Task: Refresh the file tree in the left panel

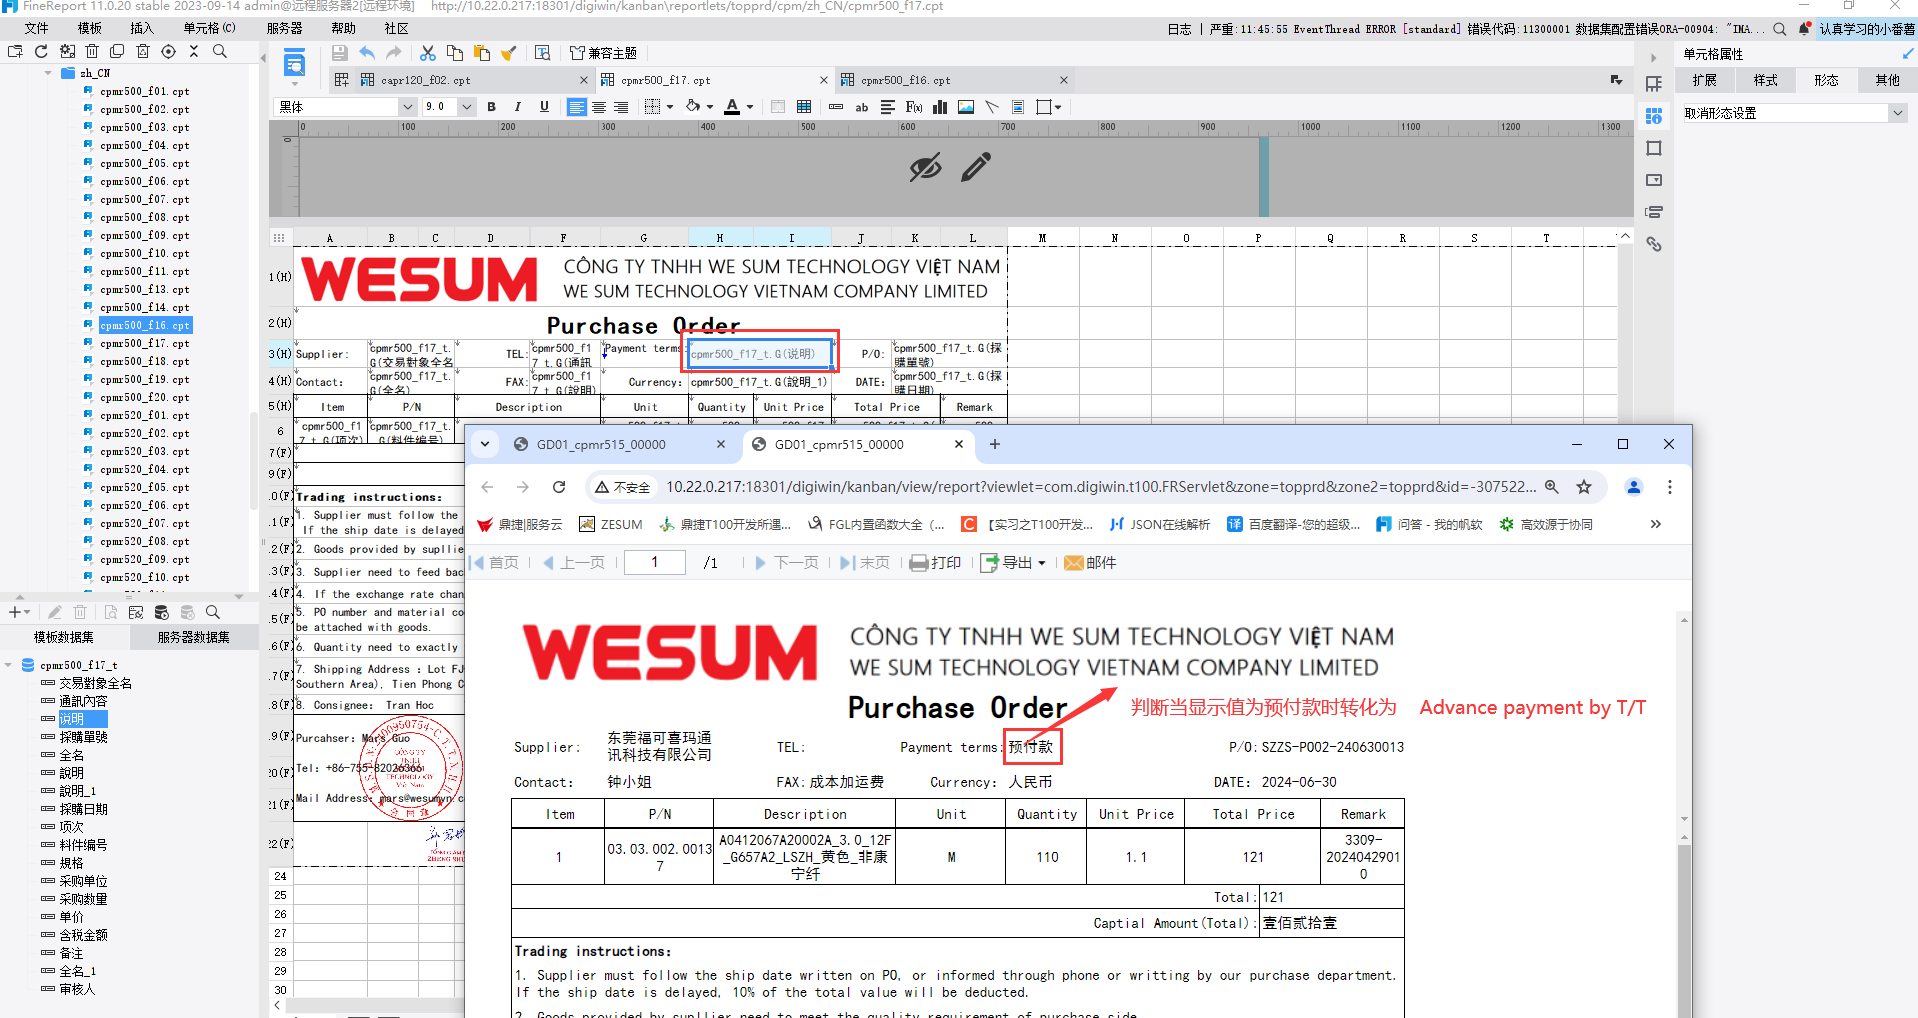Action: [x=41, y=51]
